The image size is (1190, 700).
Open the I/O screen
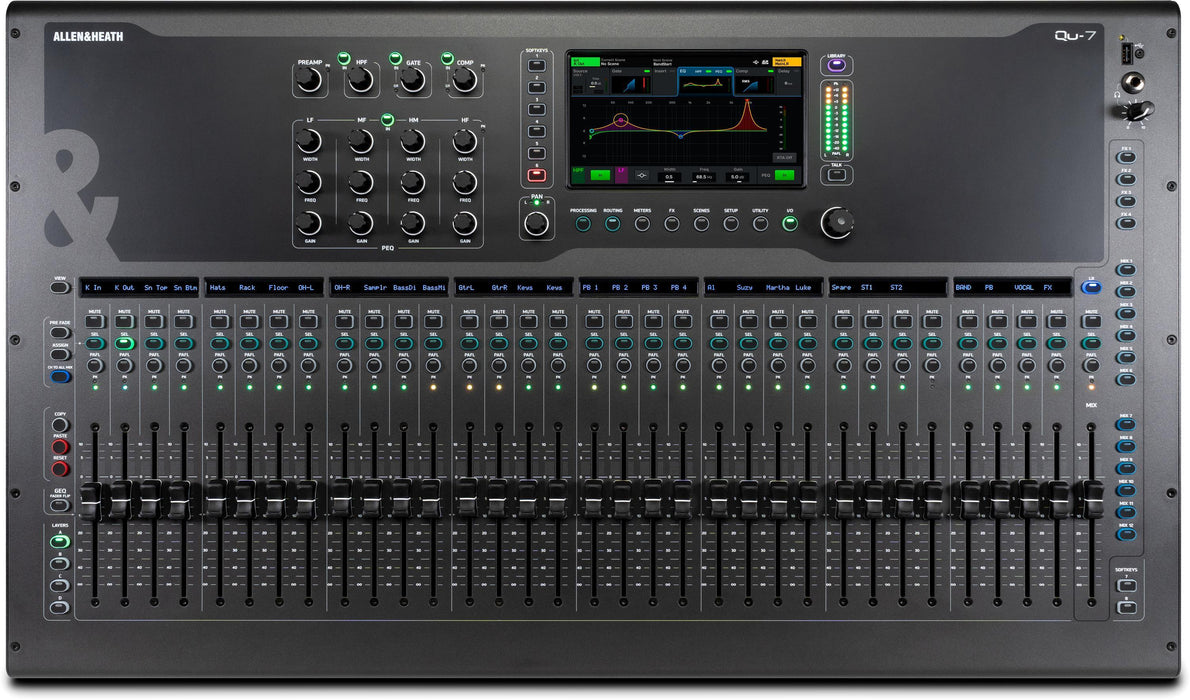[x=790, y=222]
